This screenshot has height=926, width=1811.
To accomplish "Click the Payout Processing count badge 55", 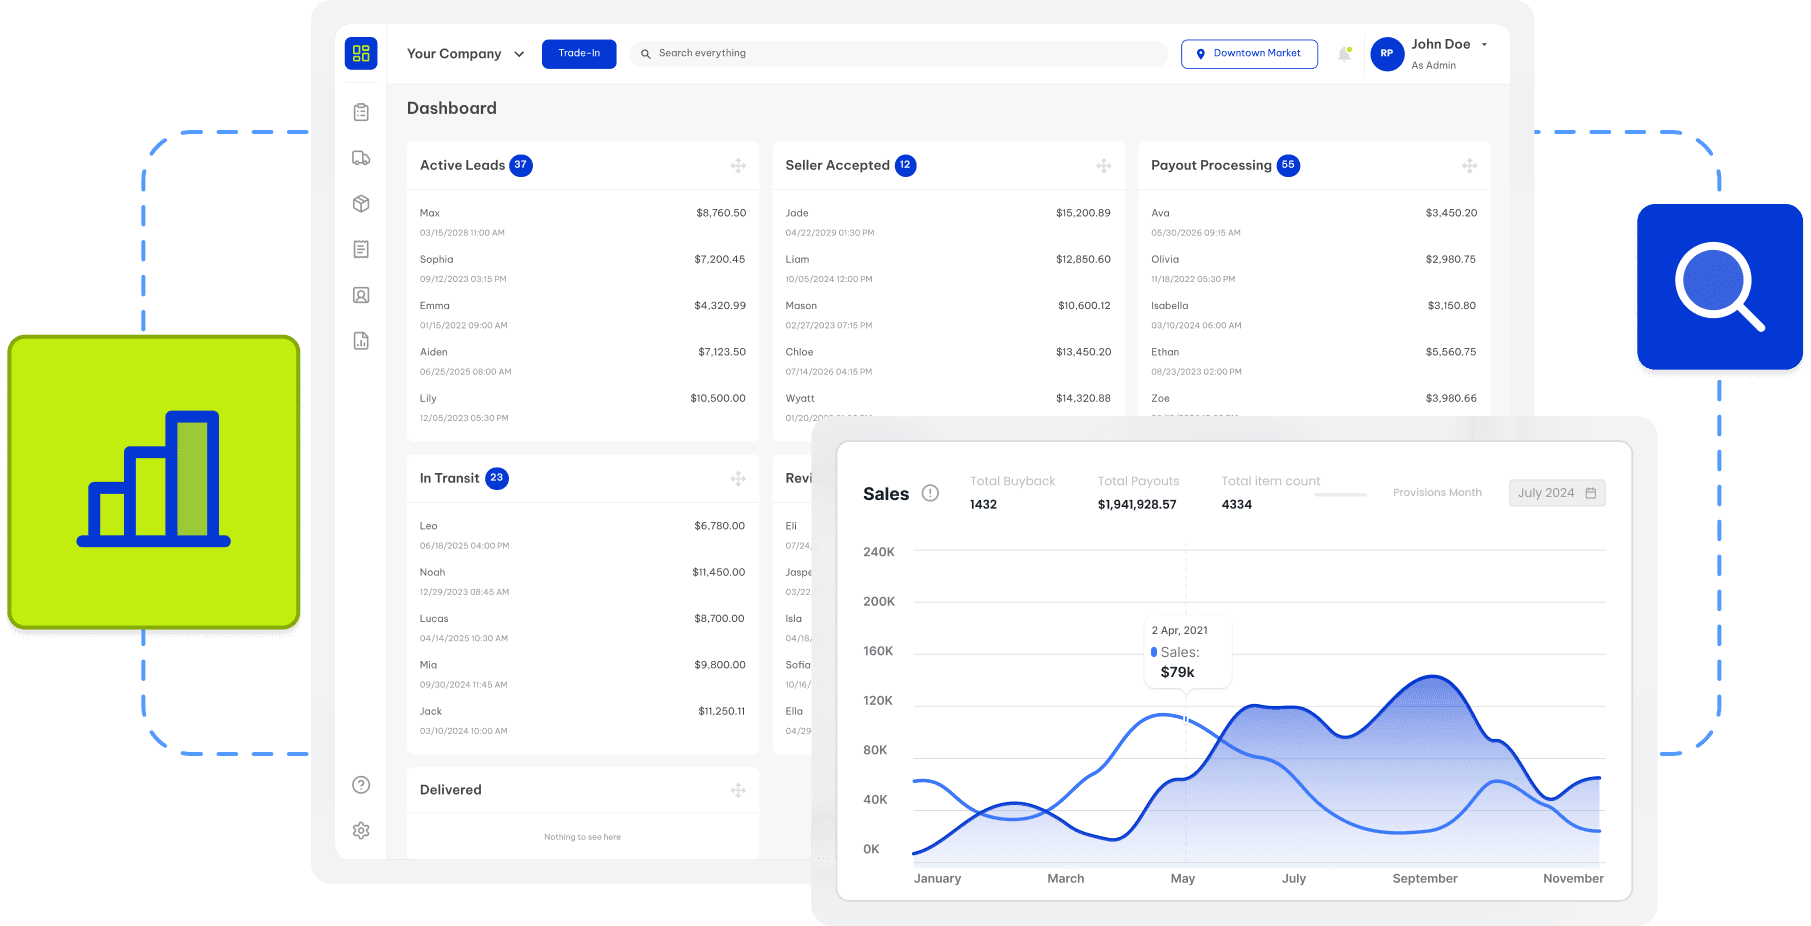I will [1289, 166].
